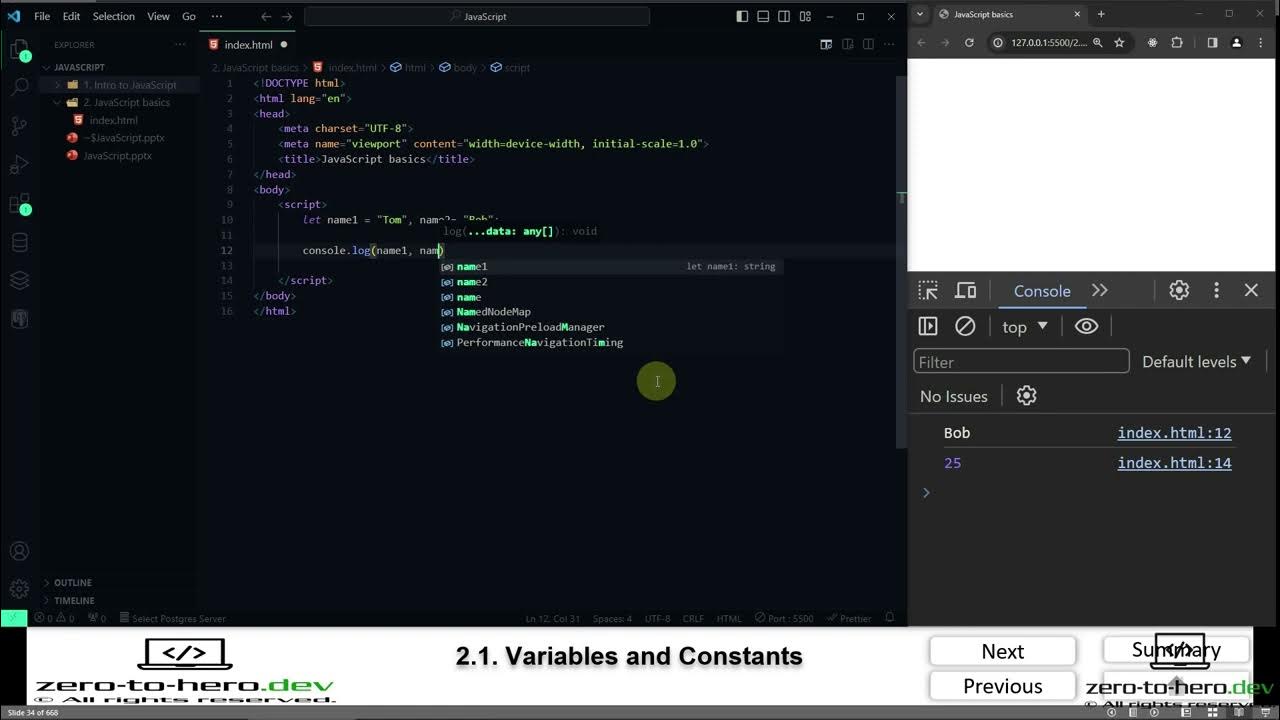1280x720 pixels.
Task: Expand the TIMELINE section
Action: 74,600
